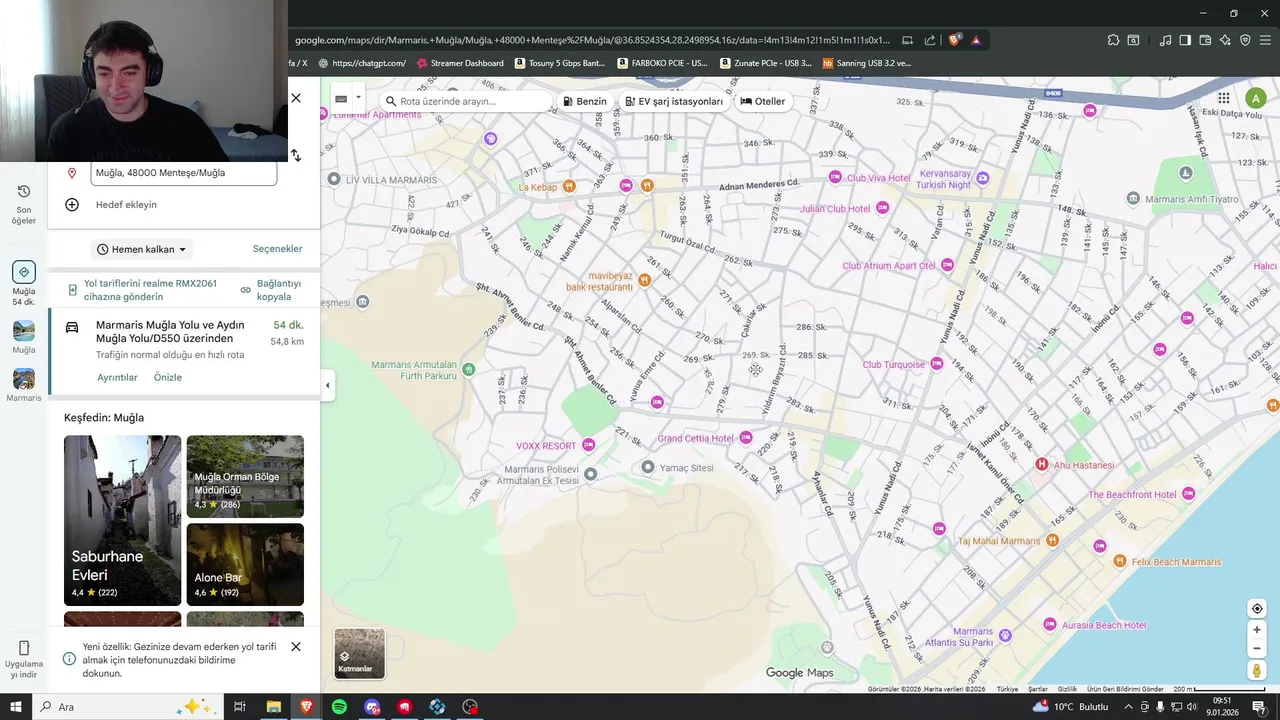Click the Club Viva Hotel marker

pyautogui.click(x=835, y=178)
